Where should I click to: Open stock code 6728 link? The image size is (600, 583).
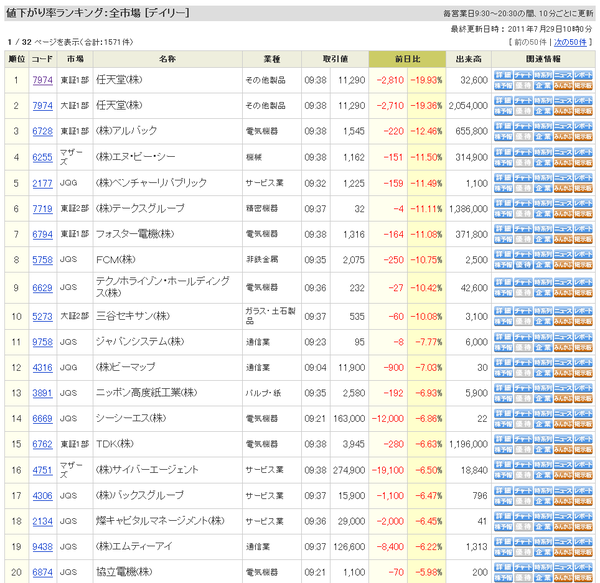click(x=42, y=131)
